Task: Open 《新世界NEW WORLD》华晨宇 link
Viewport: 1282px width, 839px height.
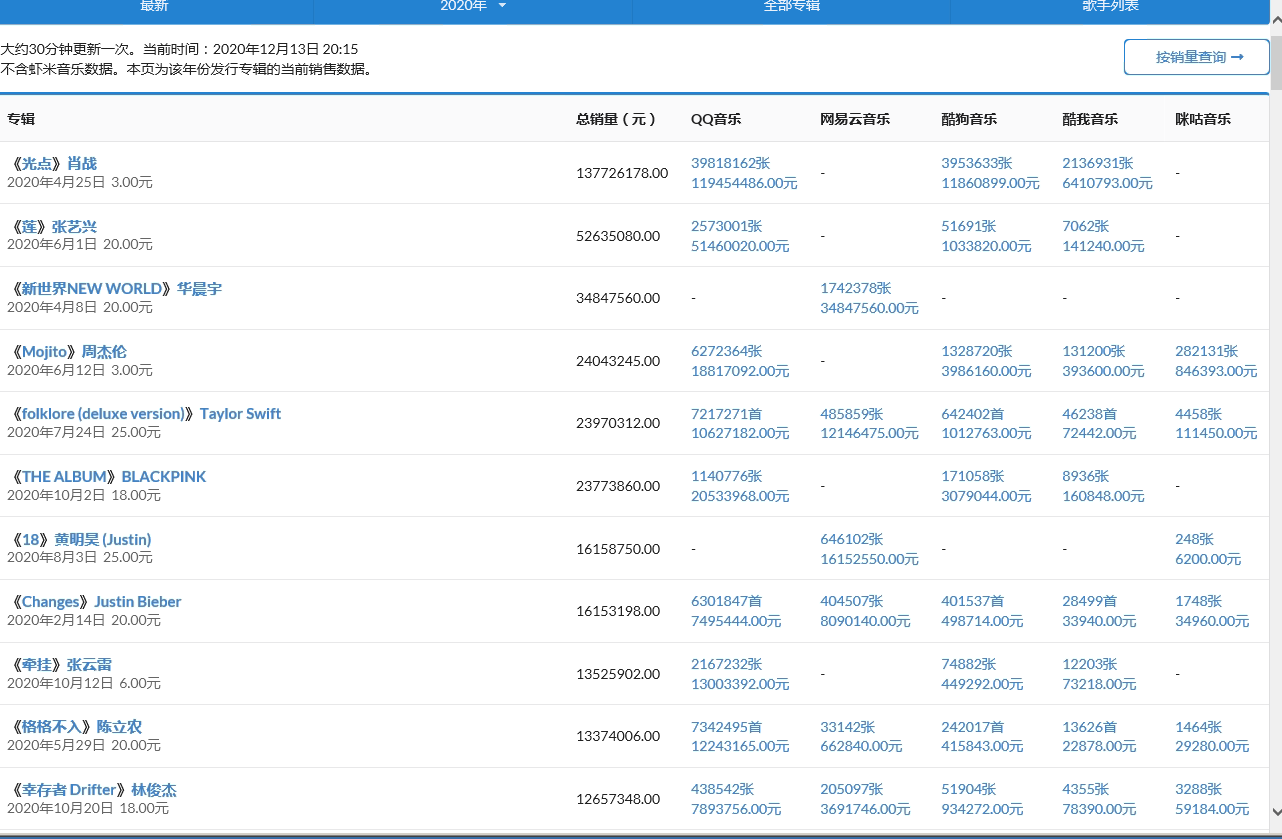Action: click(x=114, y=288)
